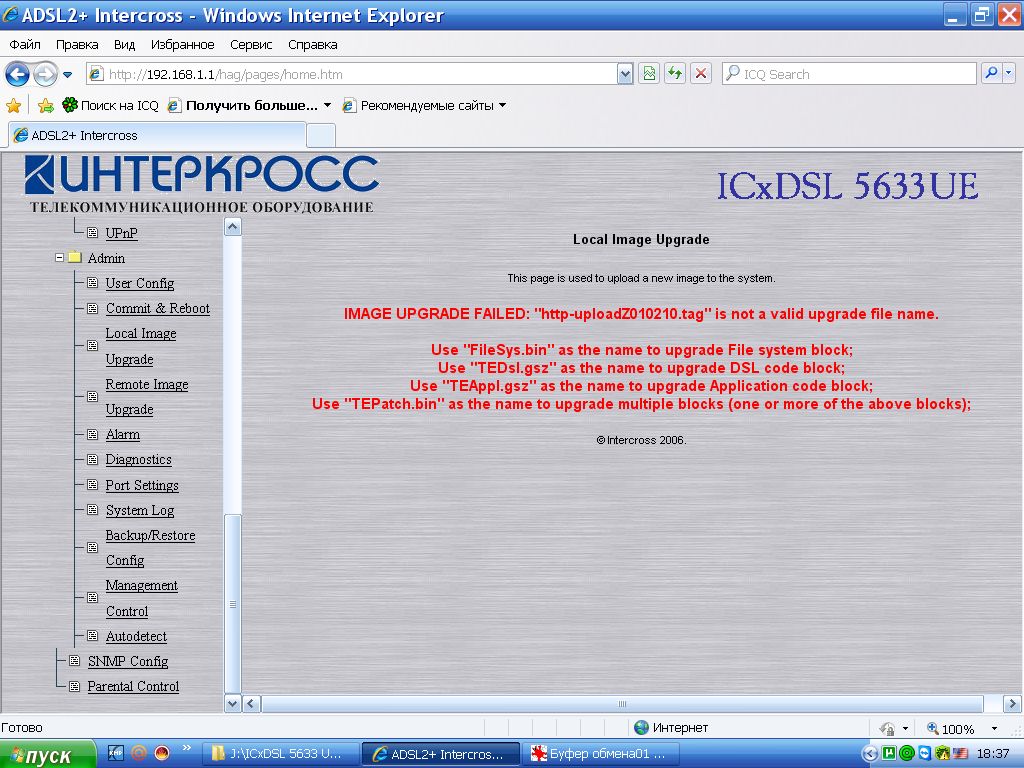Open the address bar history dropdown arrow
Screen dimensions: 1024x768
click(x=625, y=74)
